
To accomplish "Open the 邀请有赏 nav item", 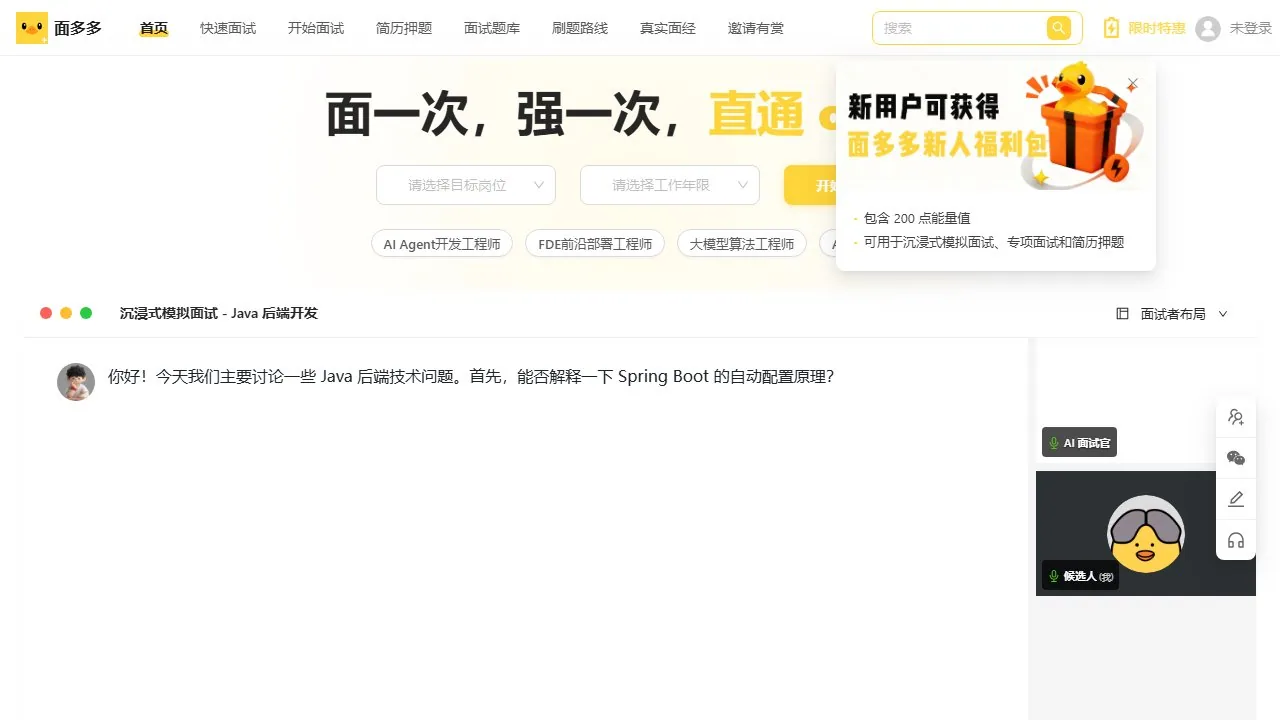I will click(x=756, y=28).
